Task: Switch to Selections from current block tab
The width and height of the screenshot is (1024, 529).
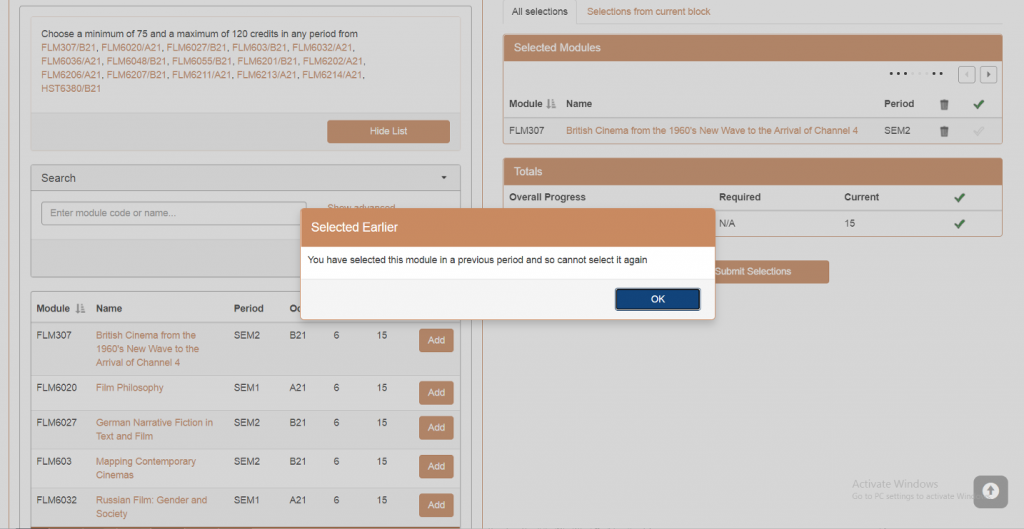Action: coord(649,12)
